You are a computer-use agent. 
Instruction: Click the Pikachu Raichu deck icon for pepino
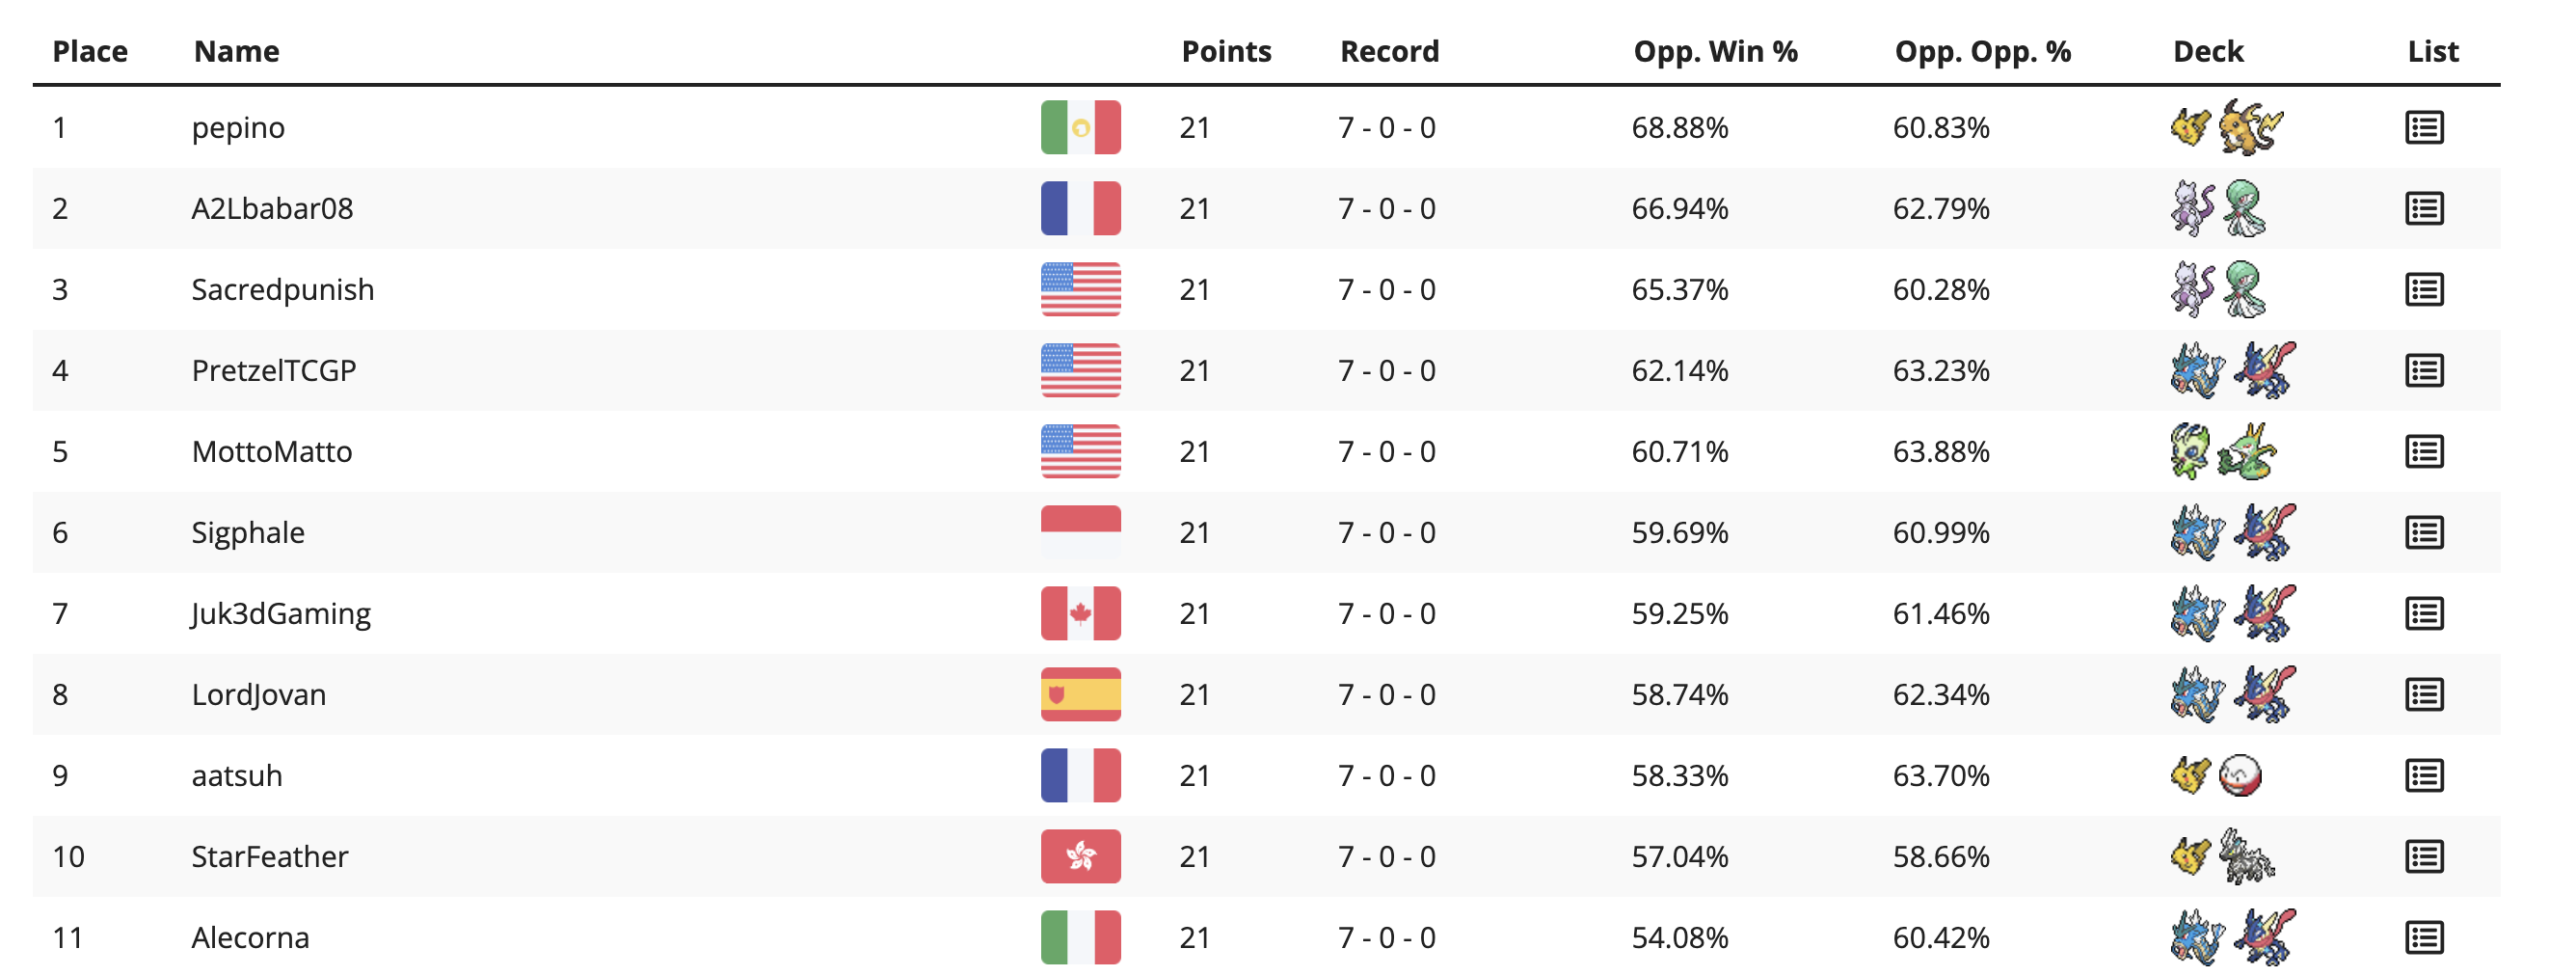2227,127
